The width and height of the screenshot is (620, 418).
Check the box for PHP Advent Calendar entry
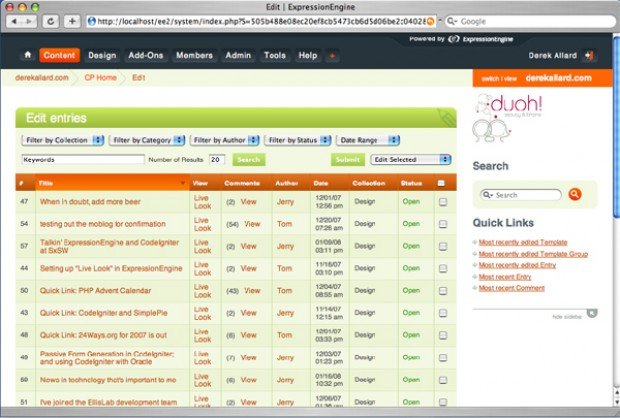[443, 291]
